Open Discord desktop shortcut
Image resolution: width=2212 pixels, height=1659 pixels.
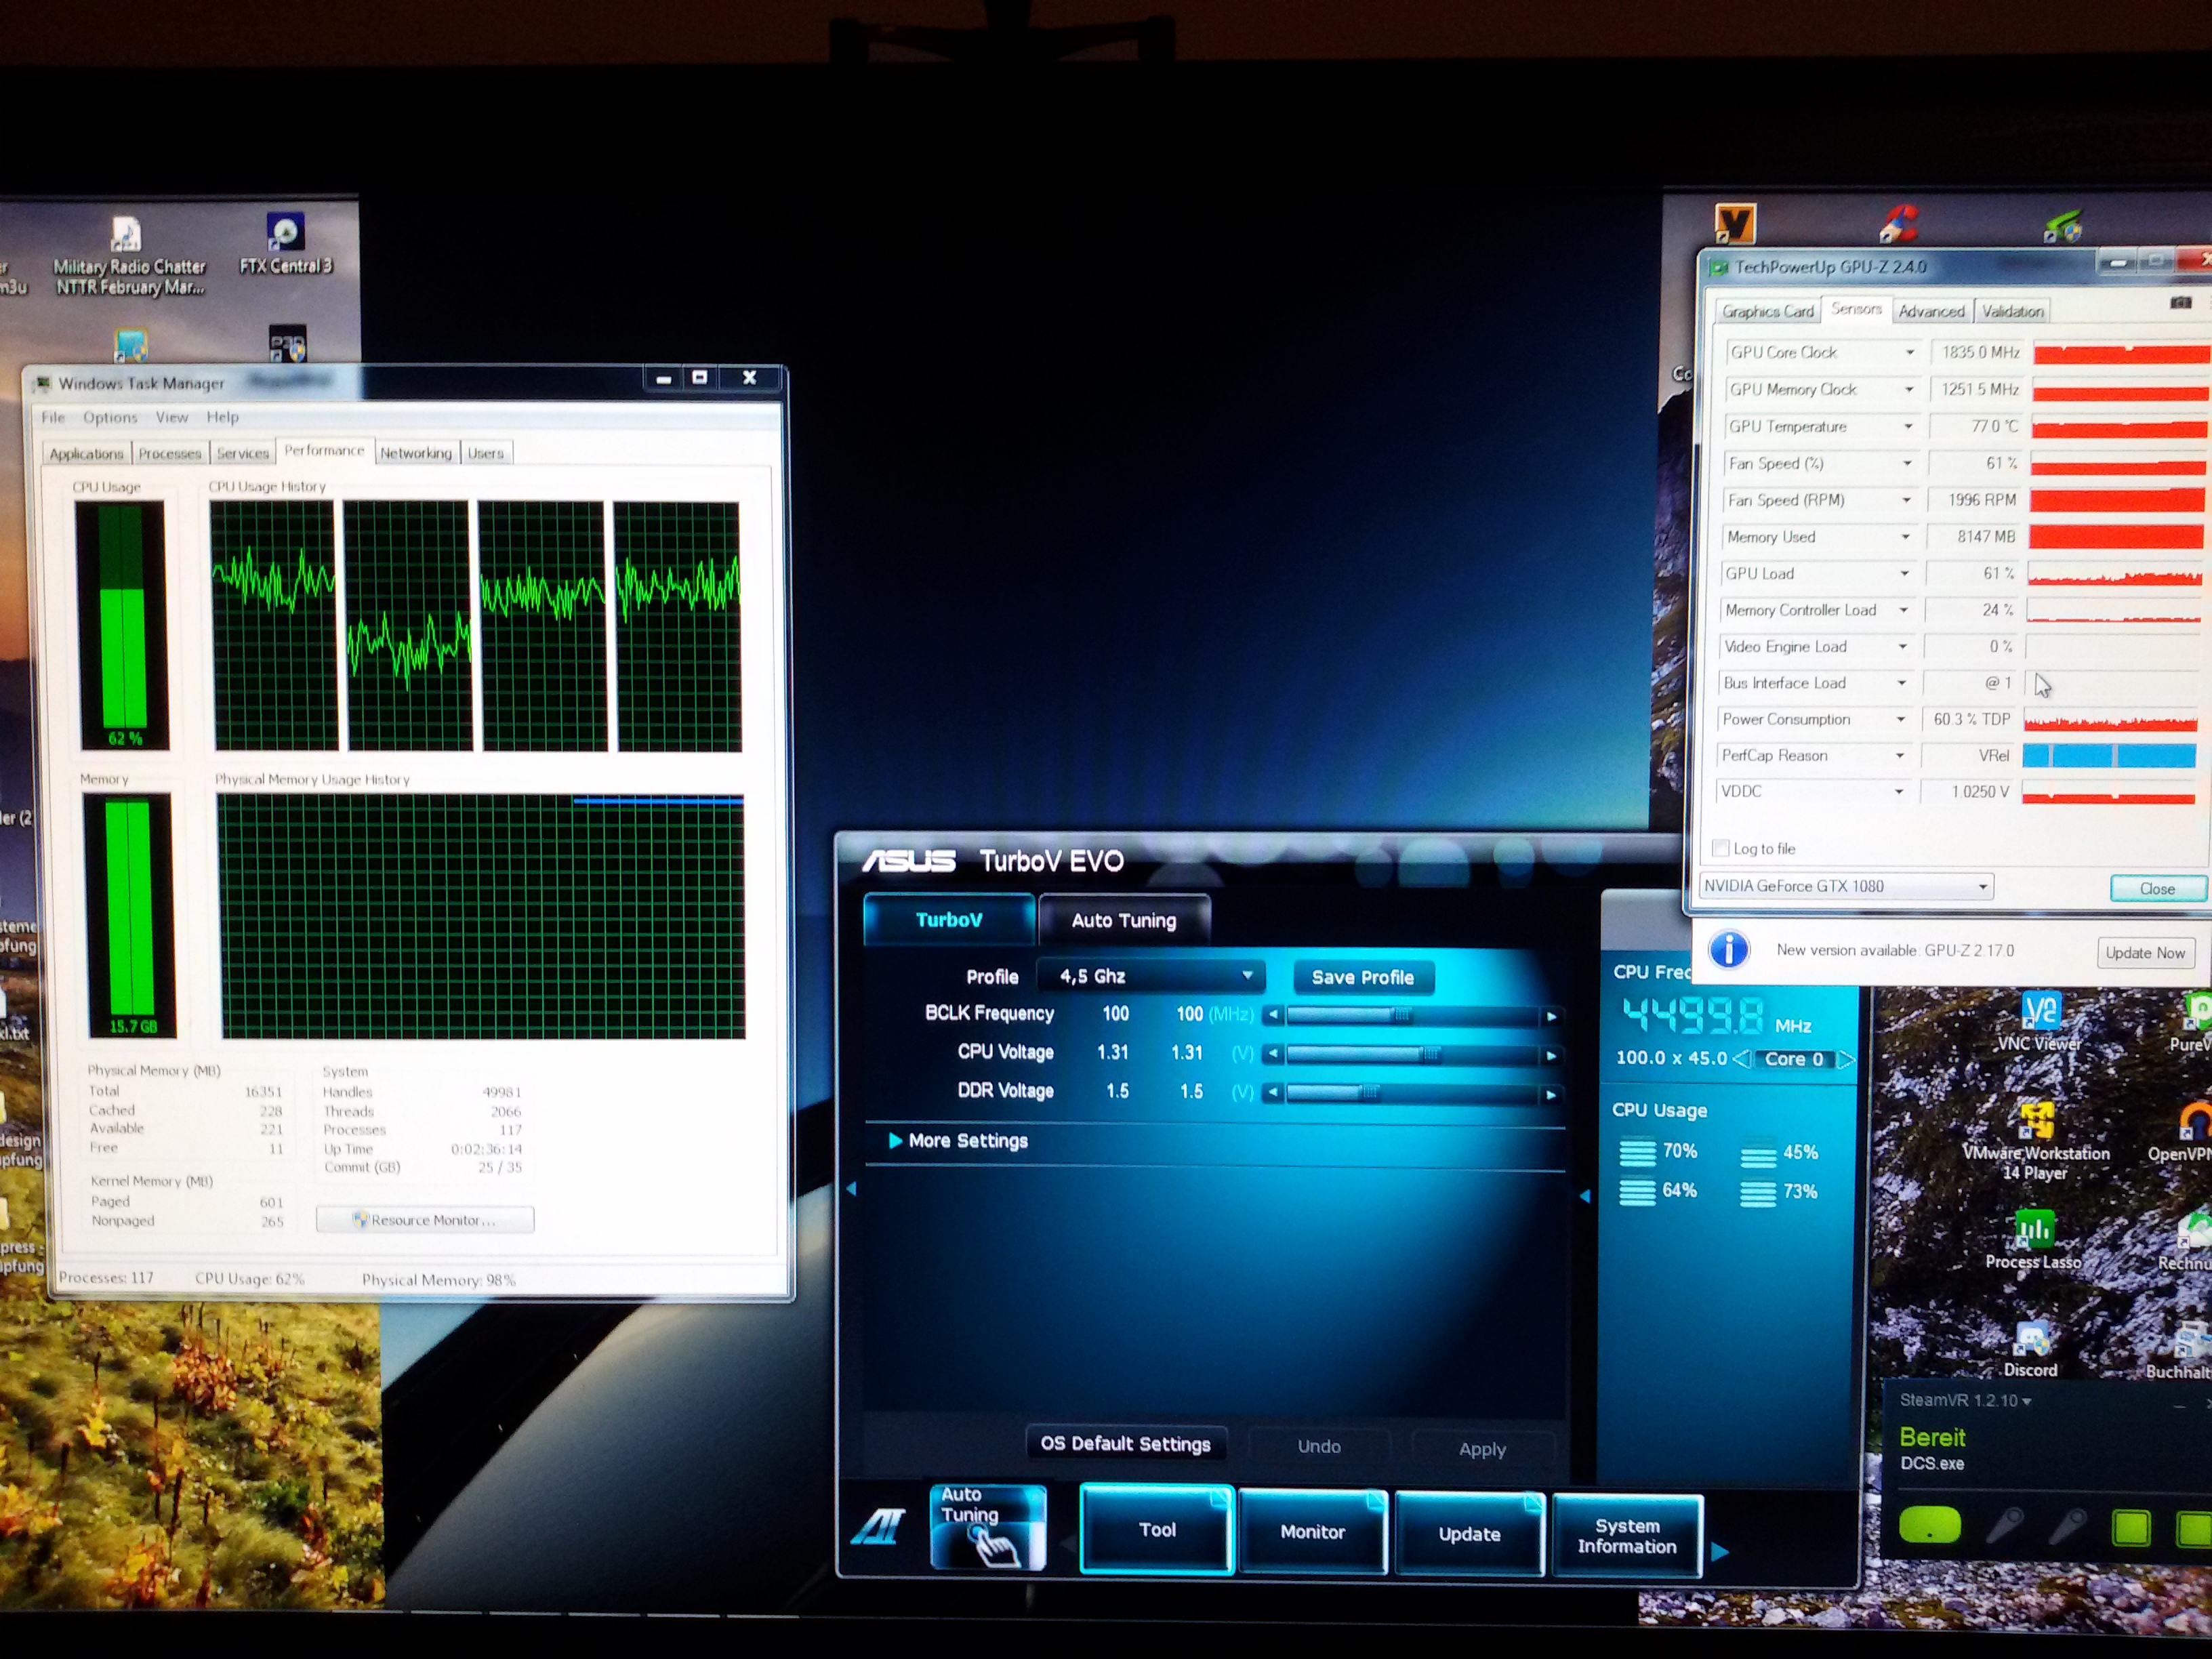tap(2030, 1348)
